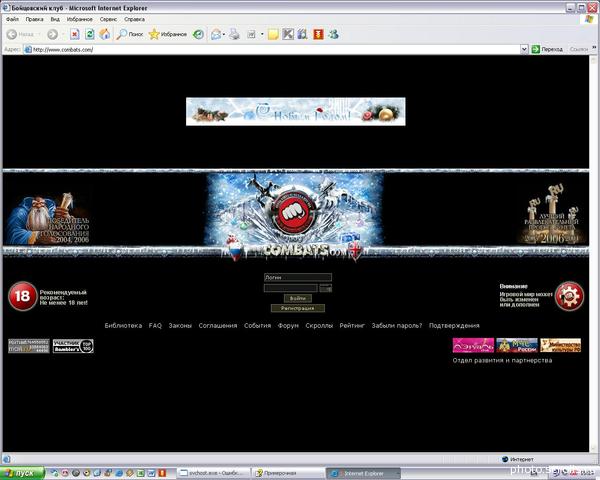Click the gray counter badge left of Rambler
This screenshot has height=480, width=600.
[29, 346]
